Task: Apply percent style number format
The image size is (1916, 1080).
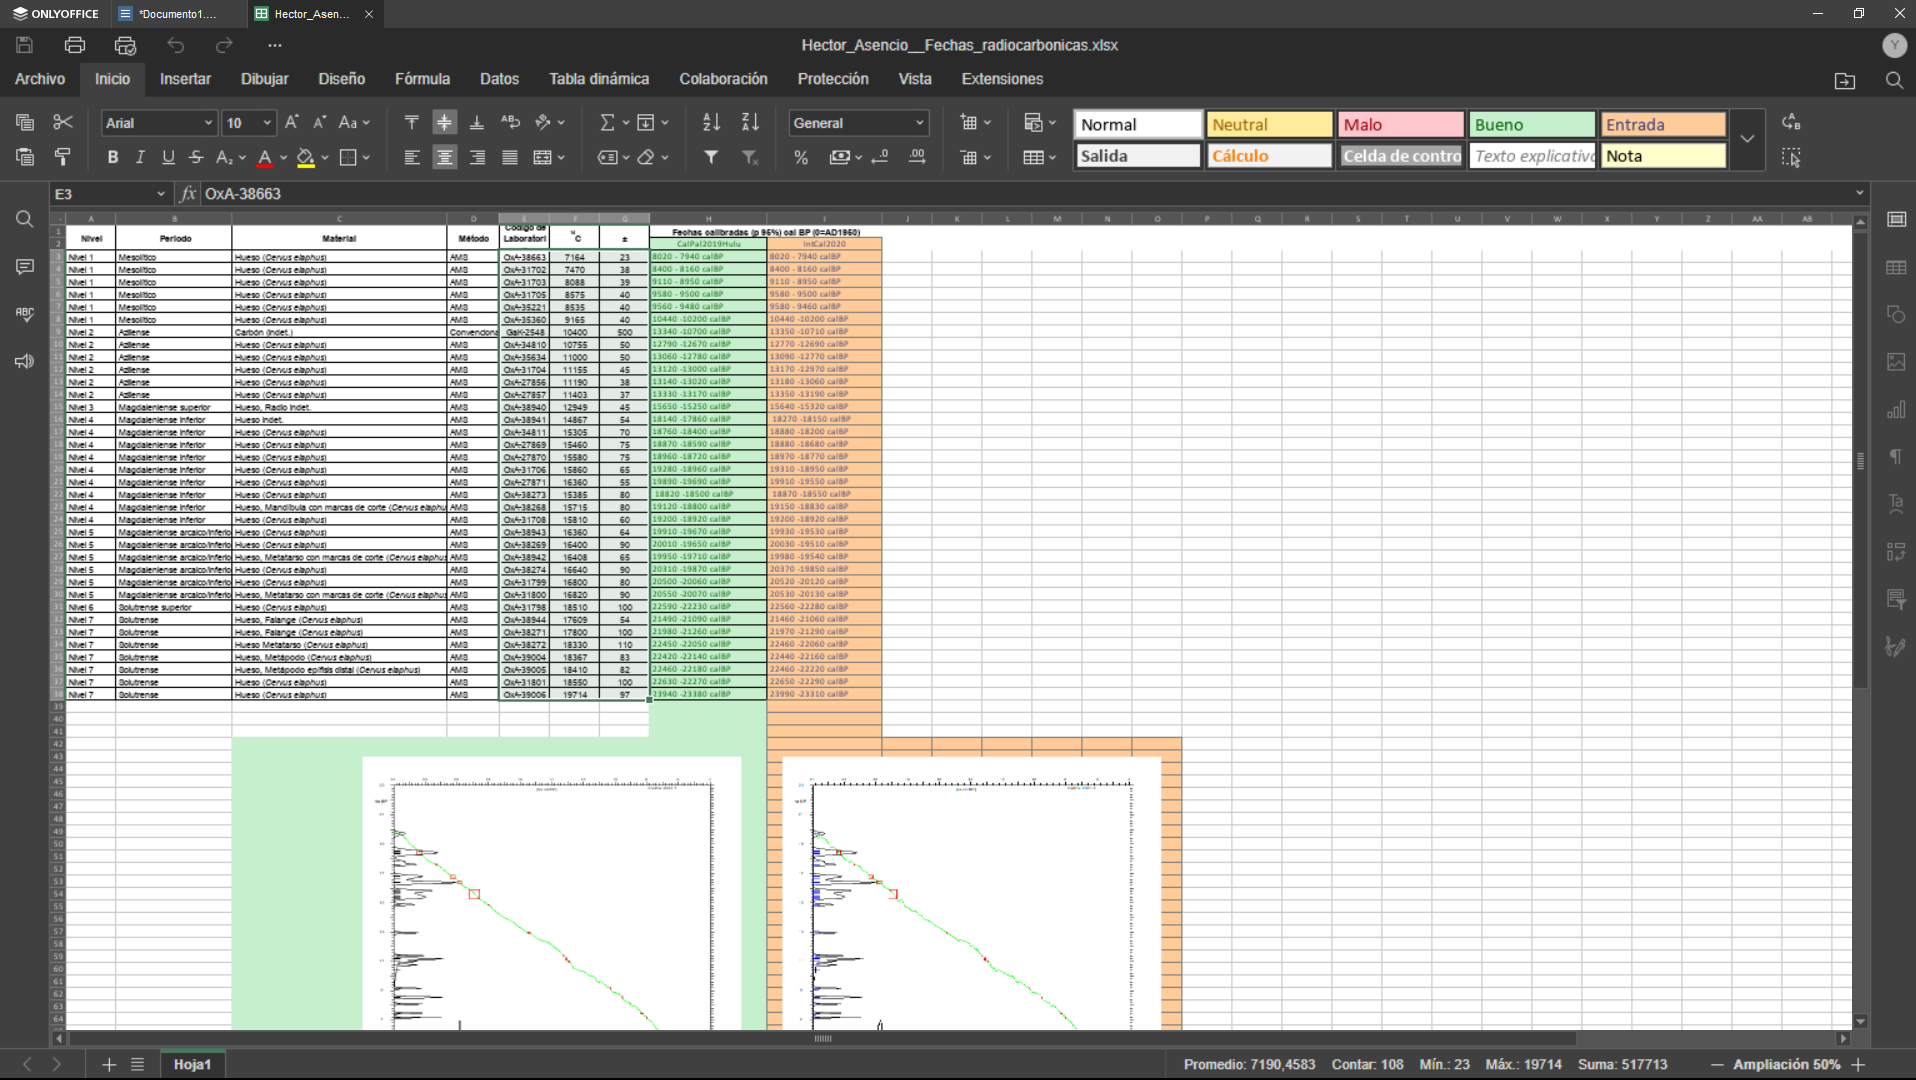Action: (x=800, y=157)
